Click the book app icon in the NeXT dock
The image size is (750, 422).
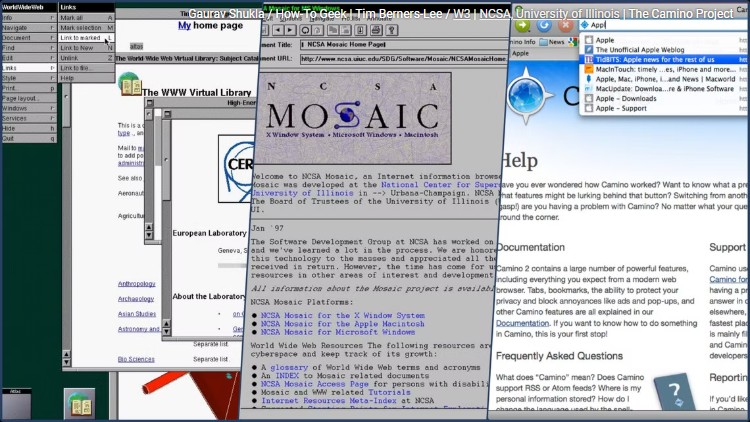79,404
